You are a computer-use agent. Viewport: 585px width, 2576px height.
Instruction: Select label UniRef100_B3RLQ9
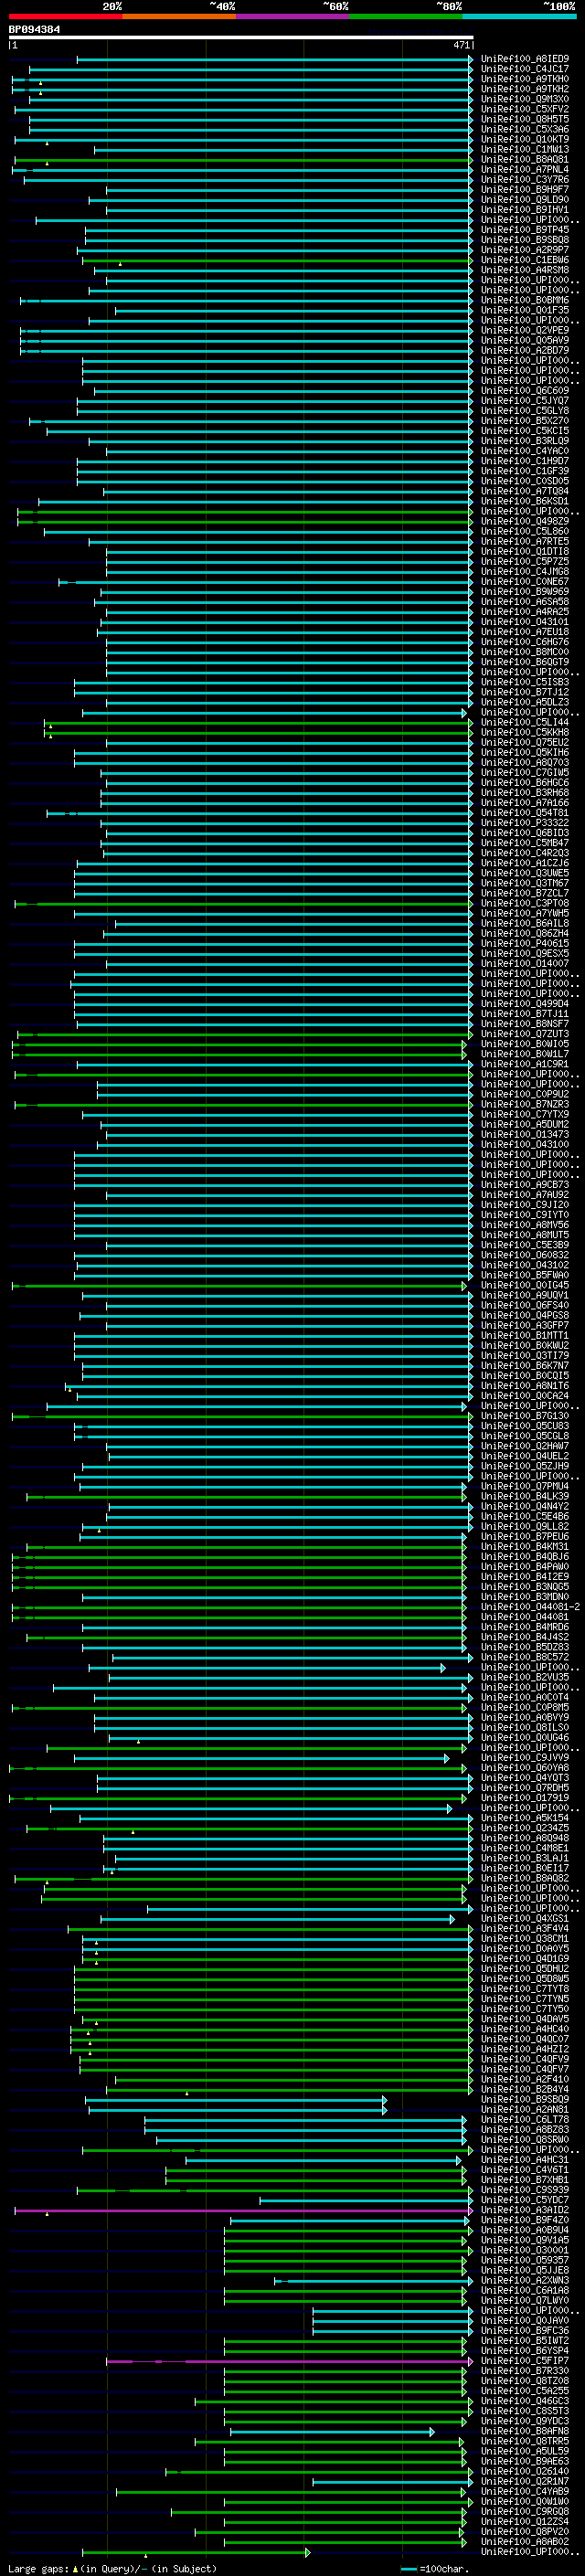point(524,441)
